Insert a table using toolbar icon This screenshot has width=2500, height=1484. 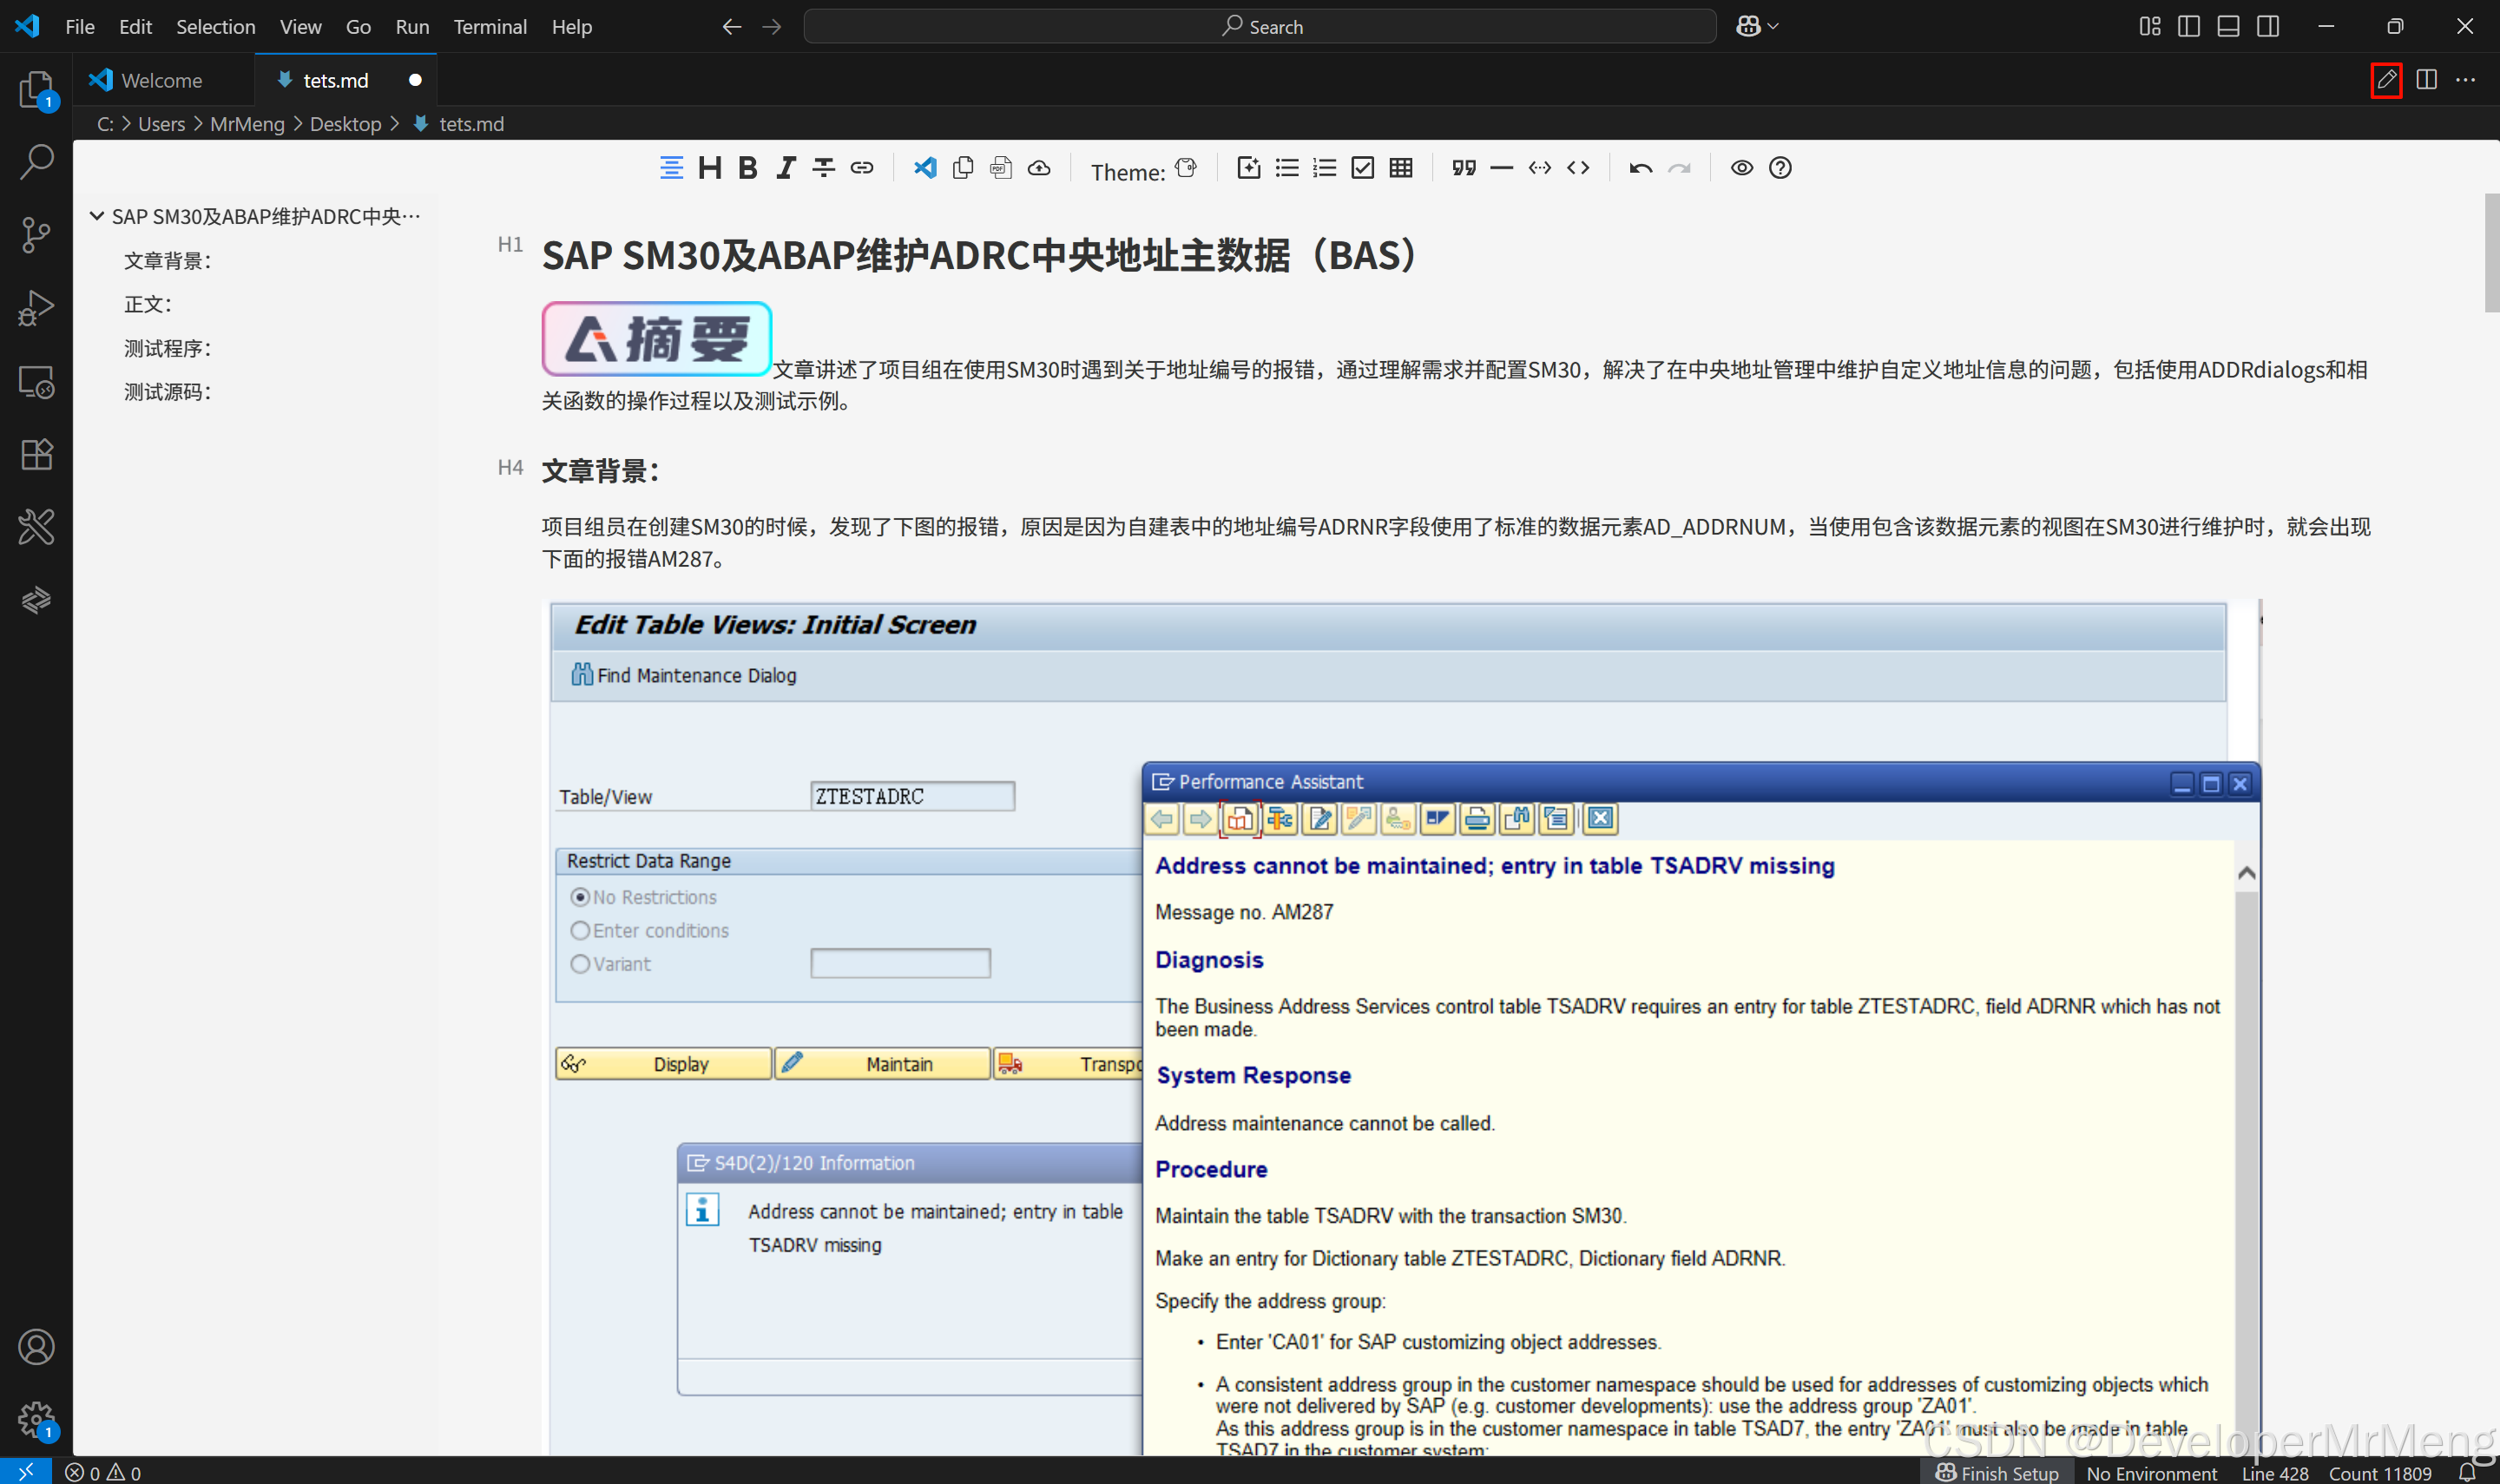pyautogui.click(x=1401, y=168)
